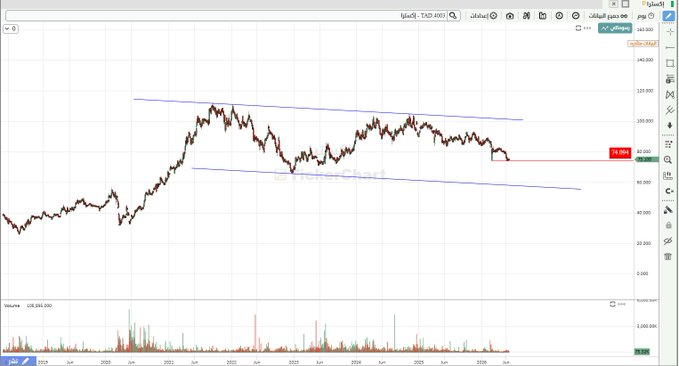Click the teal indicator button on chart

615,28
